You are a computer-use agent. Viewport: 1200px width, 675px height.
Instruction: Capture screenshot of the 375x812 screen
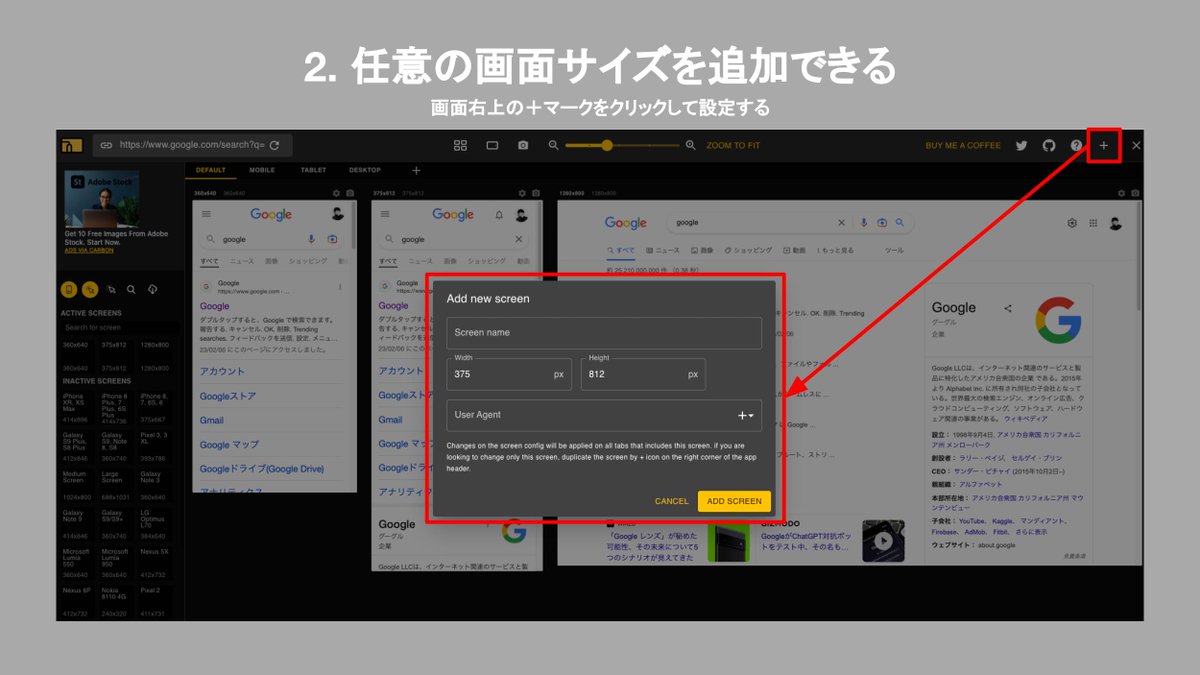[536, 193]
